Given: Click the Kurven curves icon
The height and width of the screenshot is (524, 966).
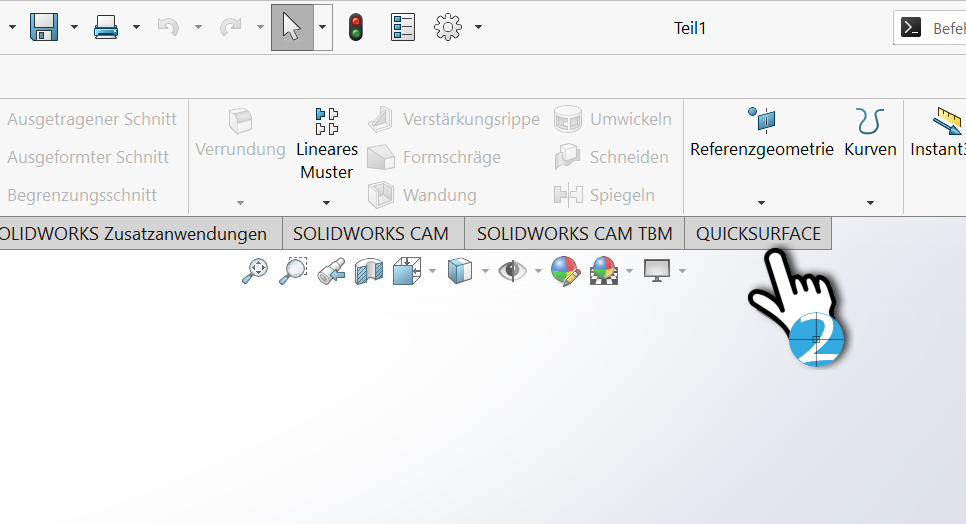Looking at the screenshot, I should coord(870,121).
